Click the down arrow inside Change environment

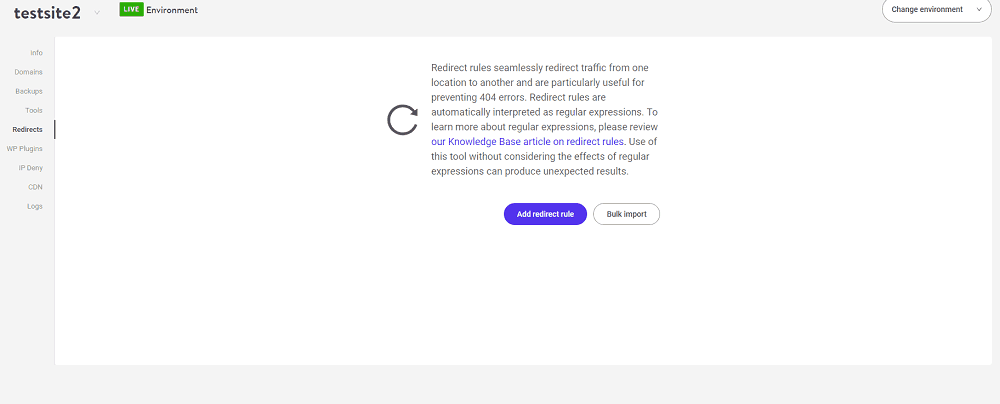979,10
